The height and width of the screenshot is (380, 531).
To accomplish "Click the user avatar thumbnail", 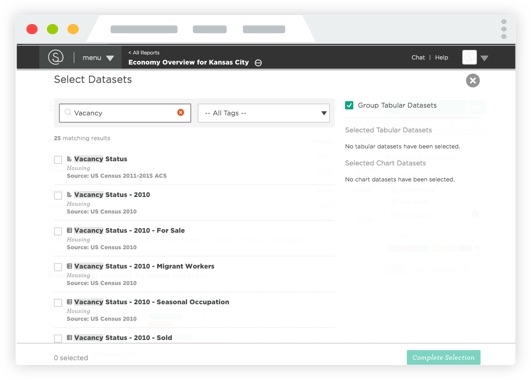I will [x=469, y=57].
